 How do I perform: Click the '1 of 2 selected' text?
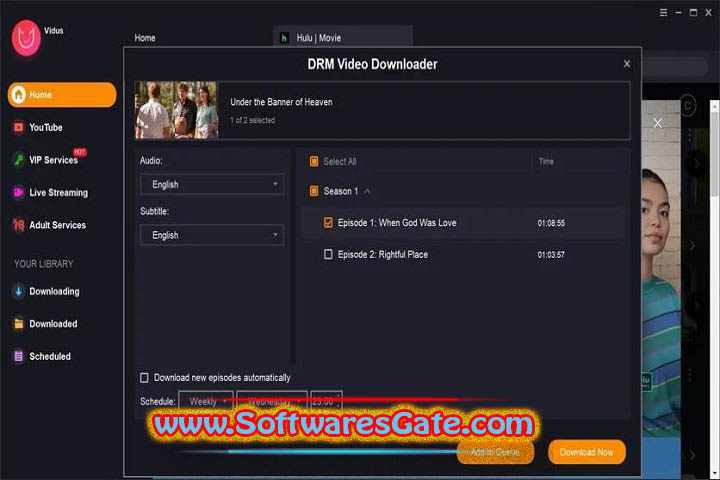[253, 120]
